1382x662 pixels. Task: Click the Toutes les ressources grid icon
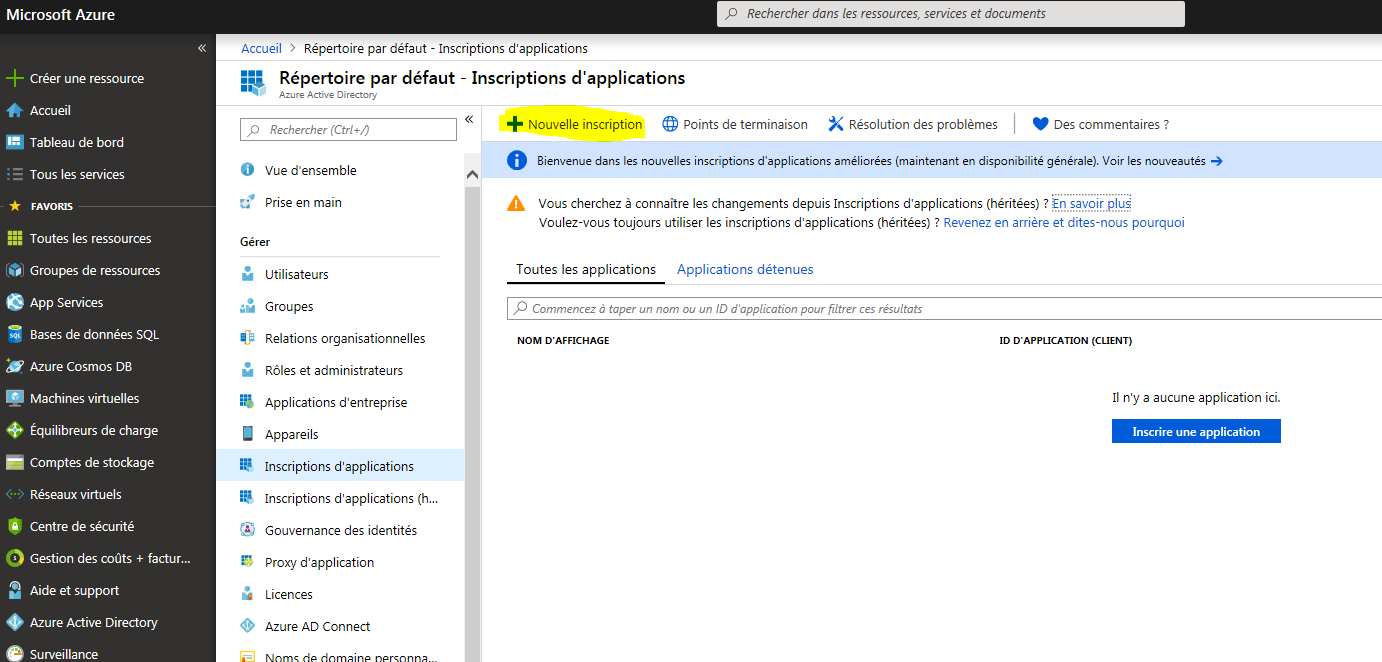click(15, 238)
